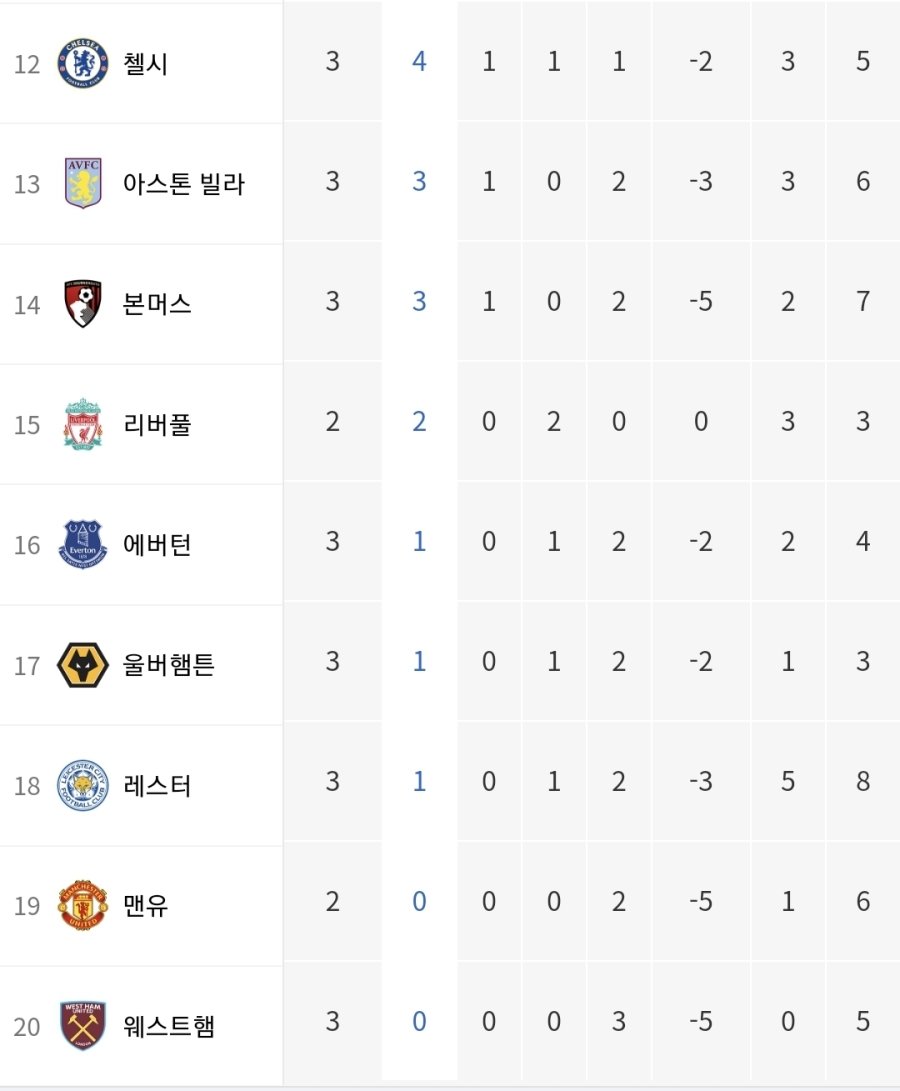Click the Bournemouth club crest

83,303
